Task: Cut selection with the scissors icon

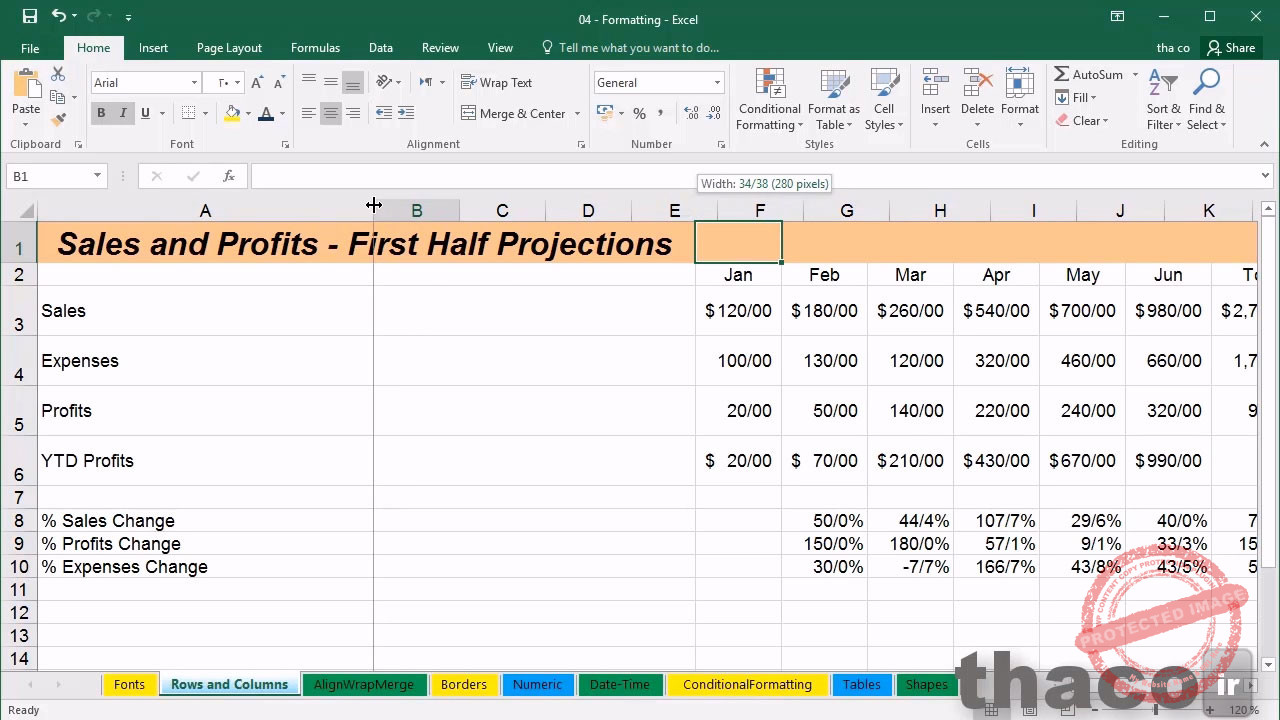Action: tap(58, 75)
